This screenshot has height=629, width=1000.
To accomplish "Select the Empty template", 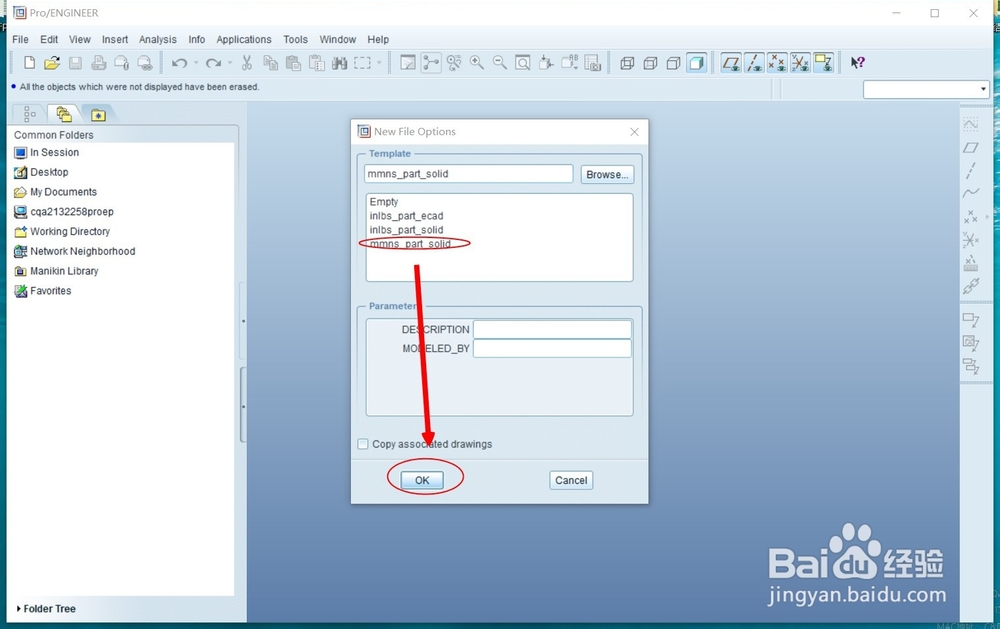I will [x=384, y=202].
